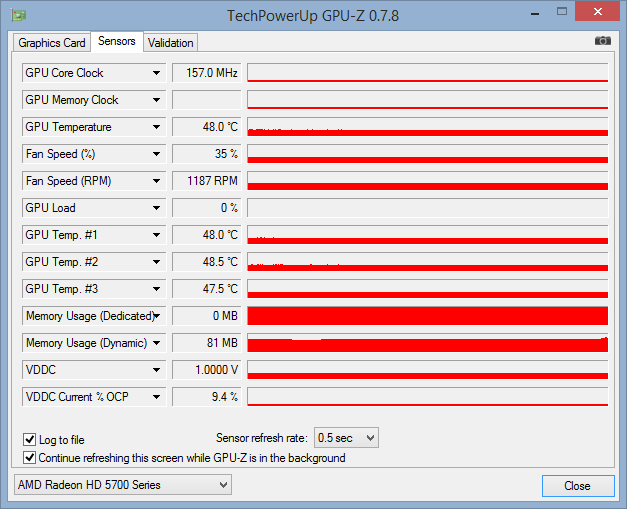Toggle Continue refreshing in background checkbox
The height and width of the screenshot is (509, 627).
coord(29,457)
